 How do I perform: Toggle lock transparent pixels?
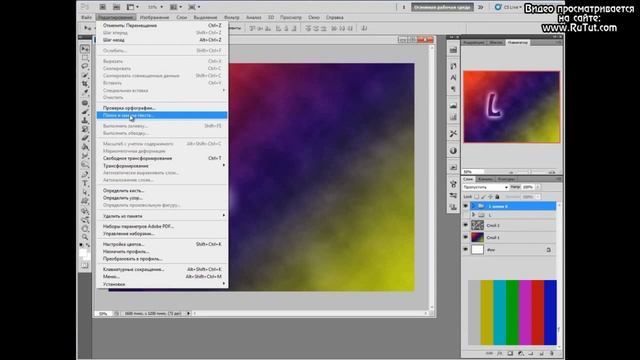click(477, 197)
